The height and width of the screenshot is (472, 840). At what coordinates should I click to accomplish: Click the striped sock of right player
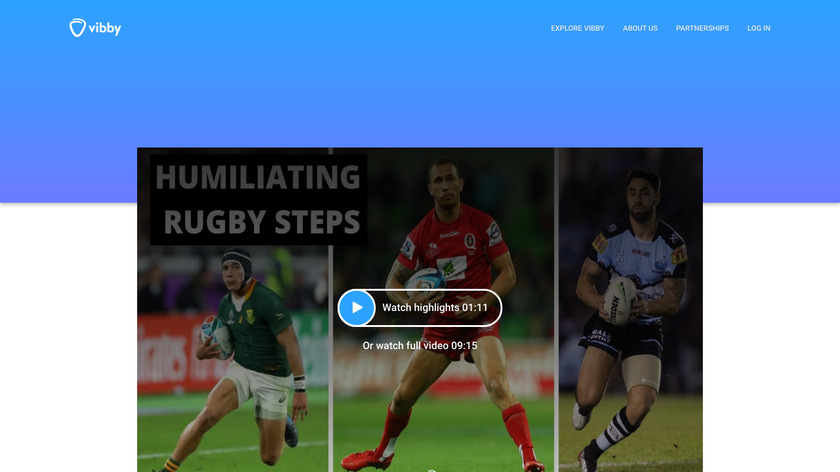[x=616, y=429]
